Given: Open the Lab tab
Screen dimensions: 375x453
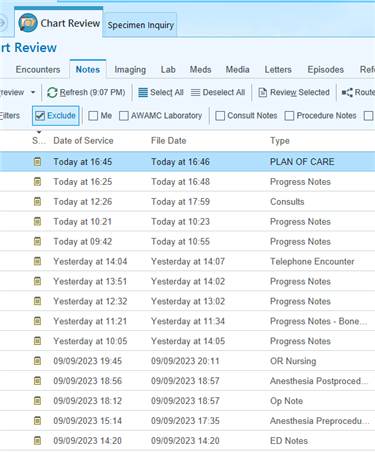Looking at the screenshot, I should (168, 70).
